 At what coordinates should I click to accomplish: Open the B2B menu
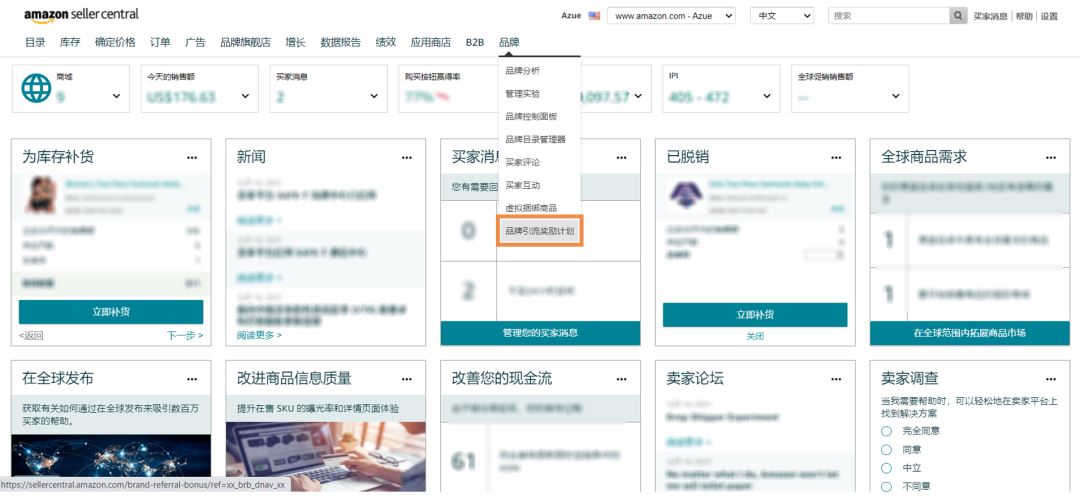(475, 43)
